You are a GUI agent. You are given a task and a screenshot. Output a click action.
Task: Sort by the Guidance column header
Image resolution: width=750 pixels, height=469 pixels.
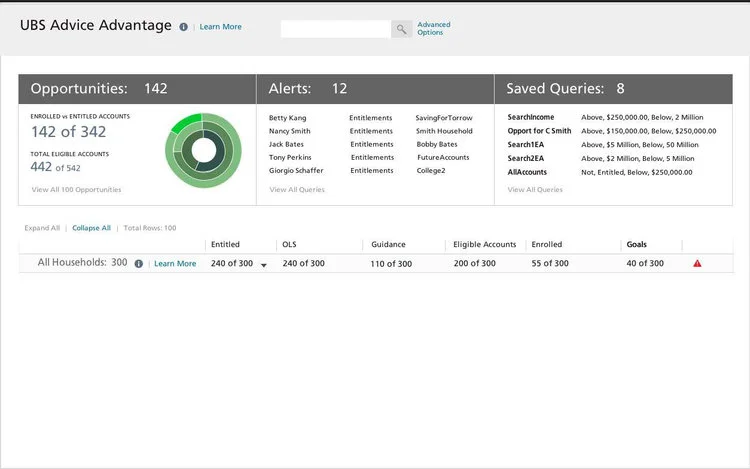tap(388, 244)
